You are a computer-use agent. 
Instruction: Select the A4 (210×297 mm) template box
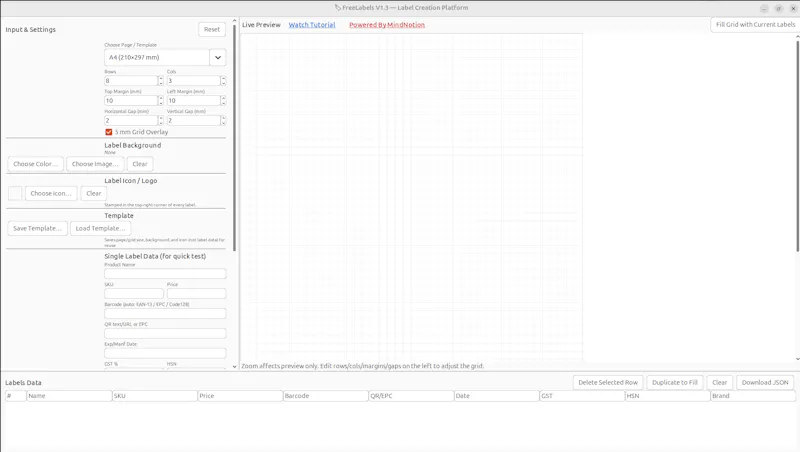point(157,58)
